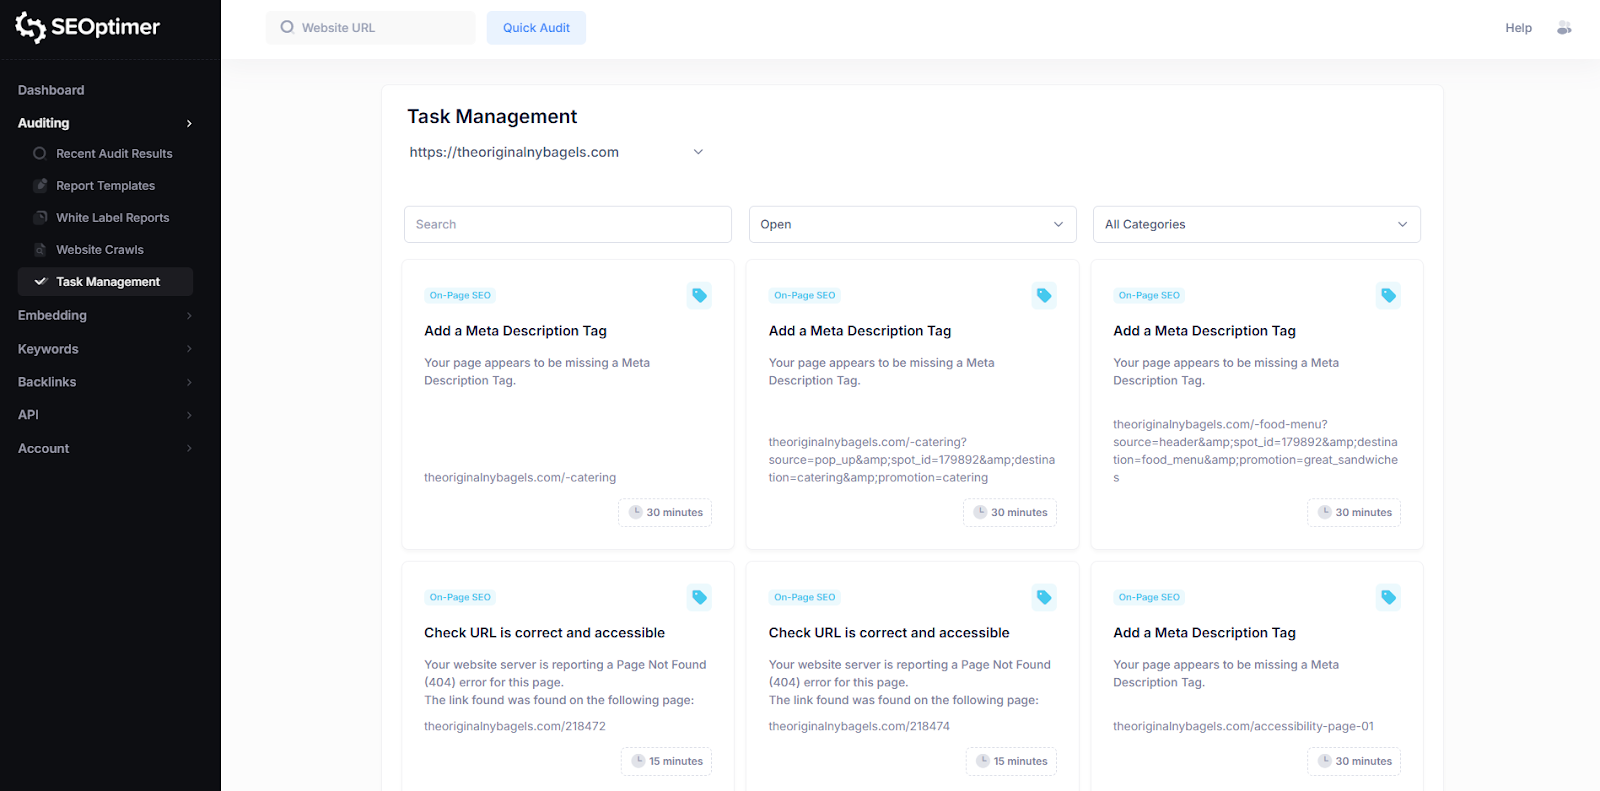This screenshot has width=1600, height=791.
Task: Click 30 minutes badge on the /-catering card
Action: click(x=665, y=512)
